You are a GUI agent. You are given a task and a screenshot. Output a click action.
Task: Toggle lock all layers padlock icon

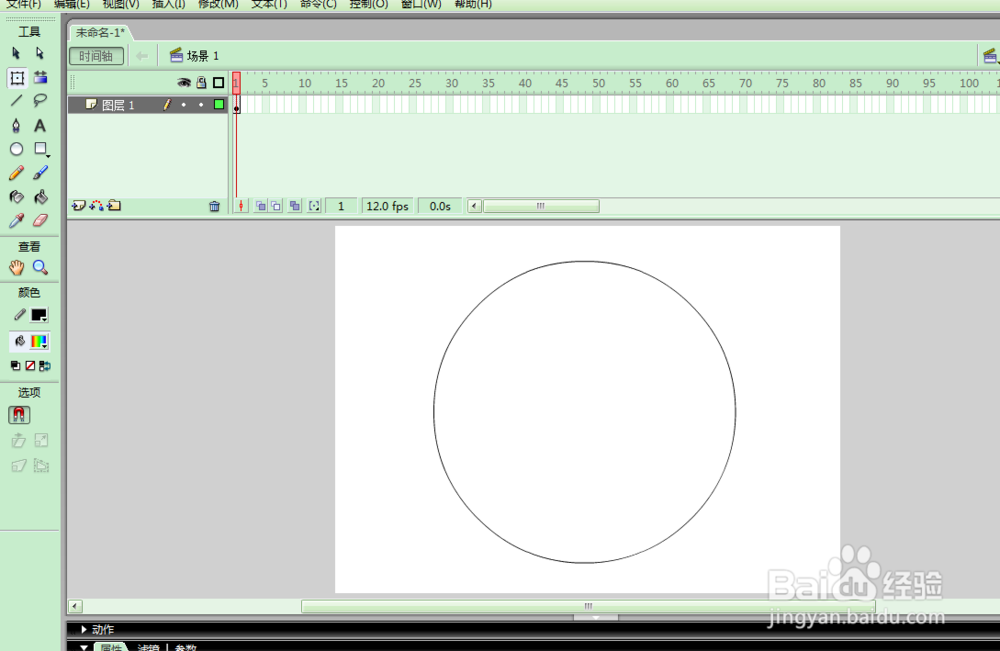202,83
